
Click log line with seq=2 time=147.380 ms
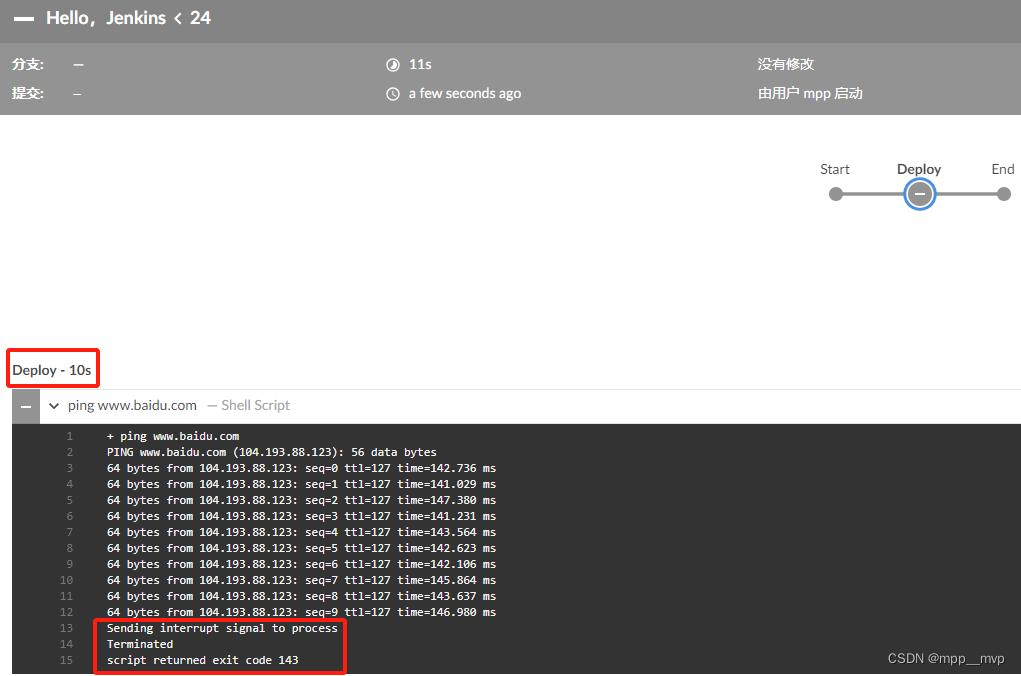(x=301, y=500)
